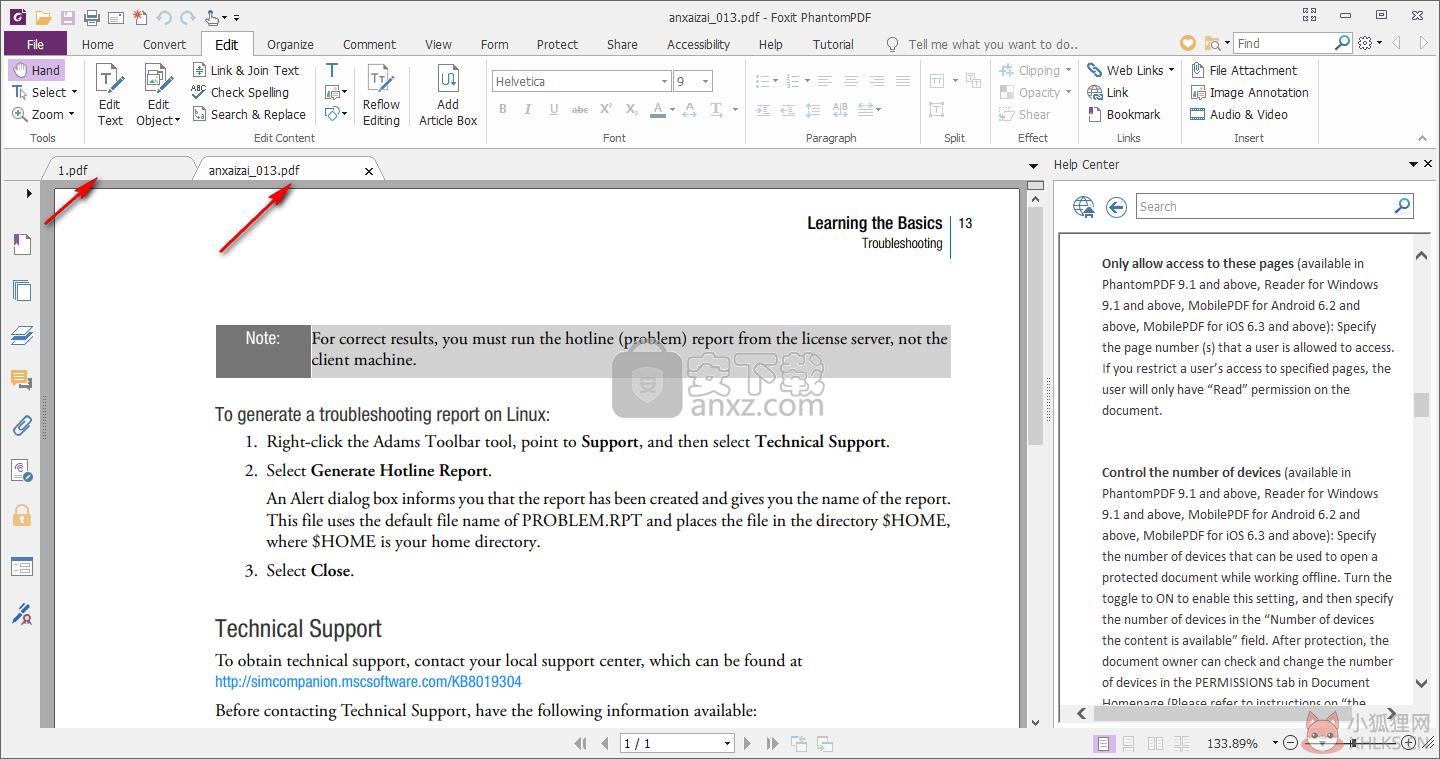
Task: Open the attachments paperclip panel in sidebar
Action: tap(21, 425)
